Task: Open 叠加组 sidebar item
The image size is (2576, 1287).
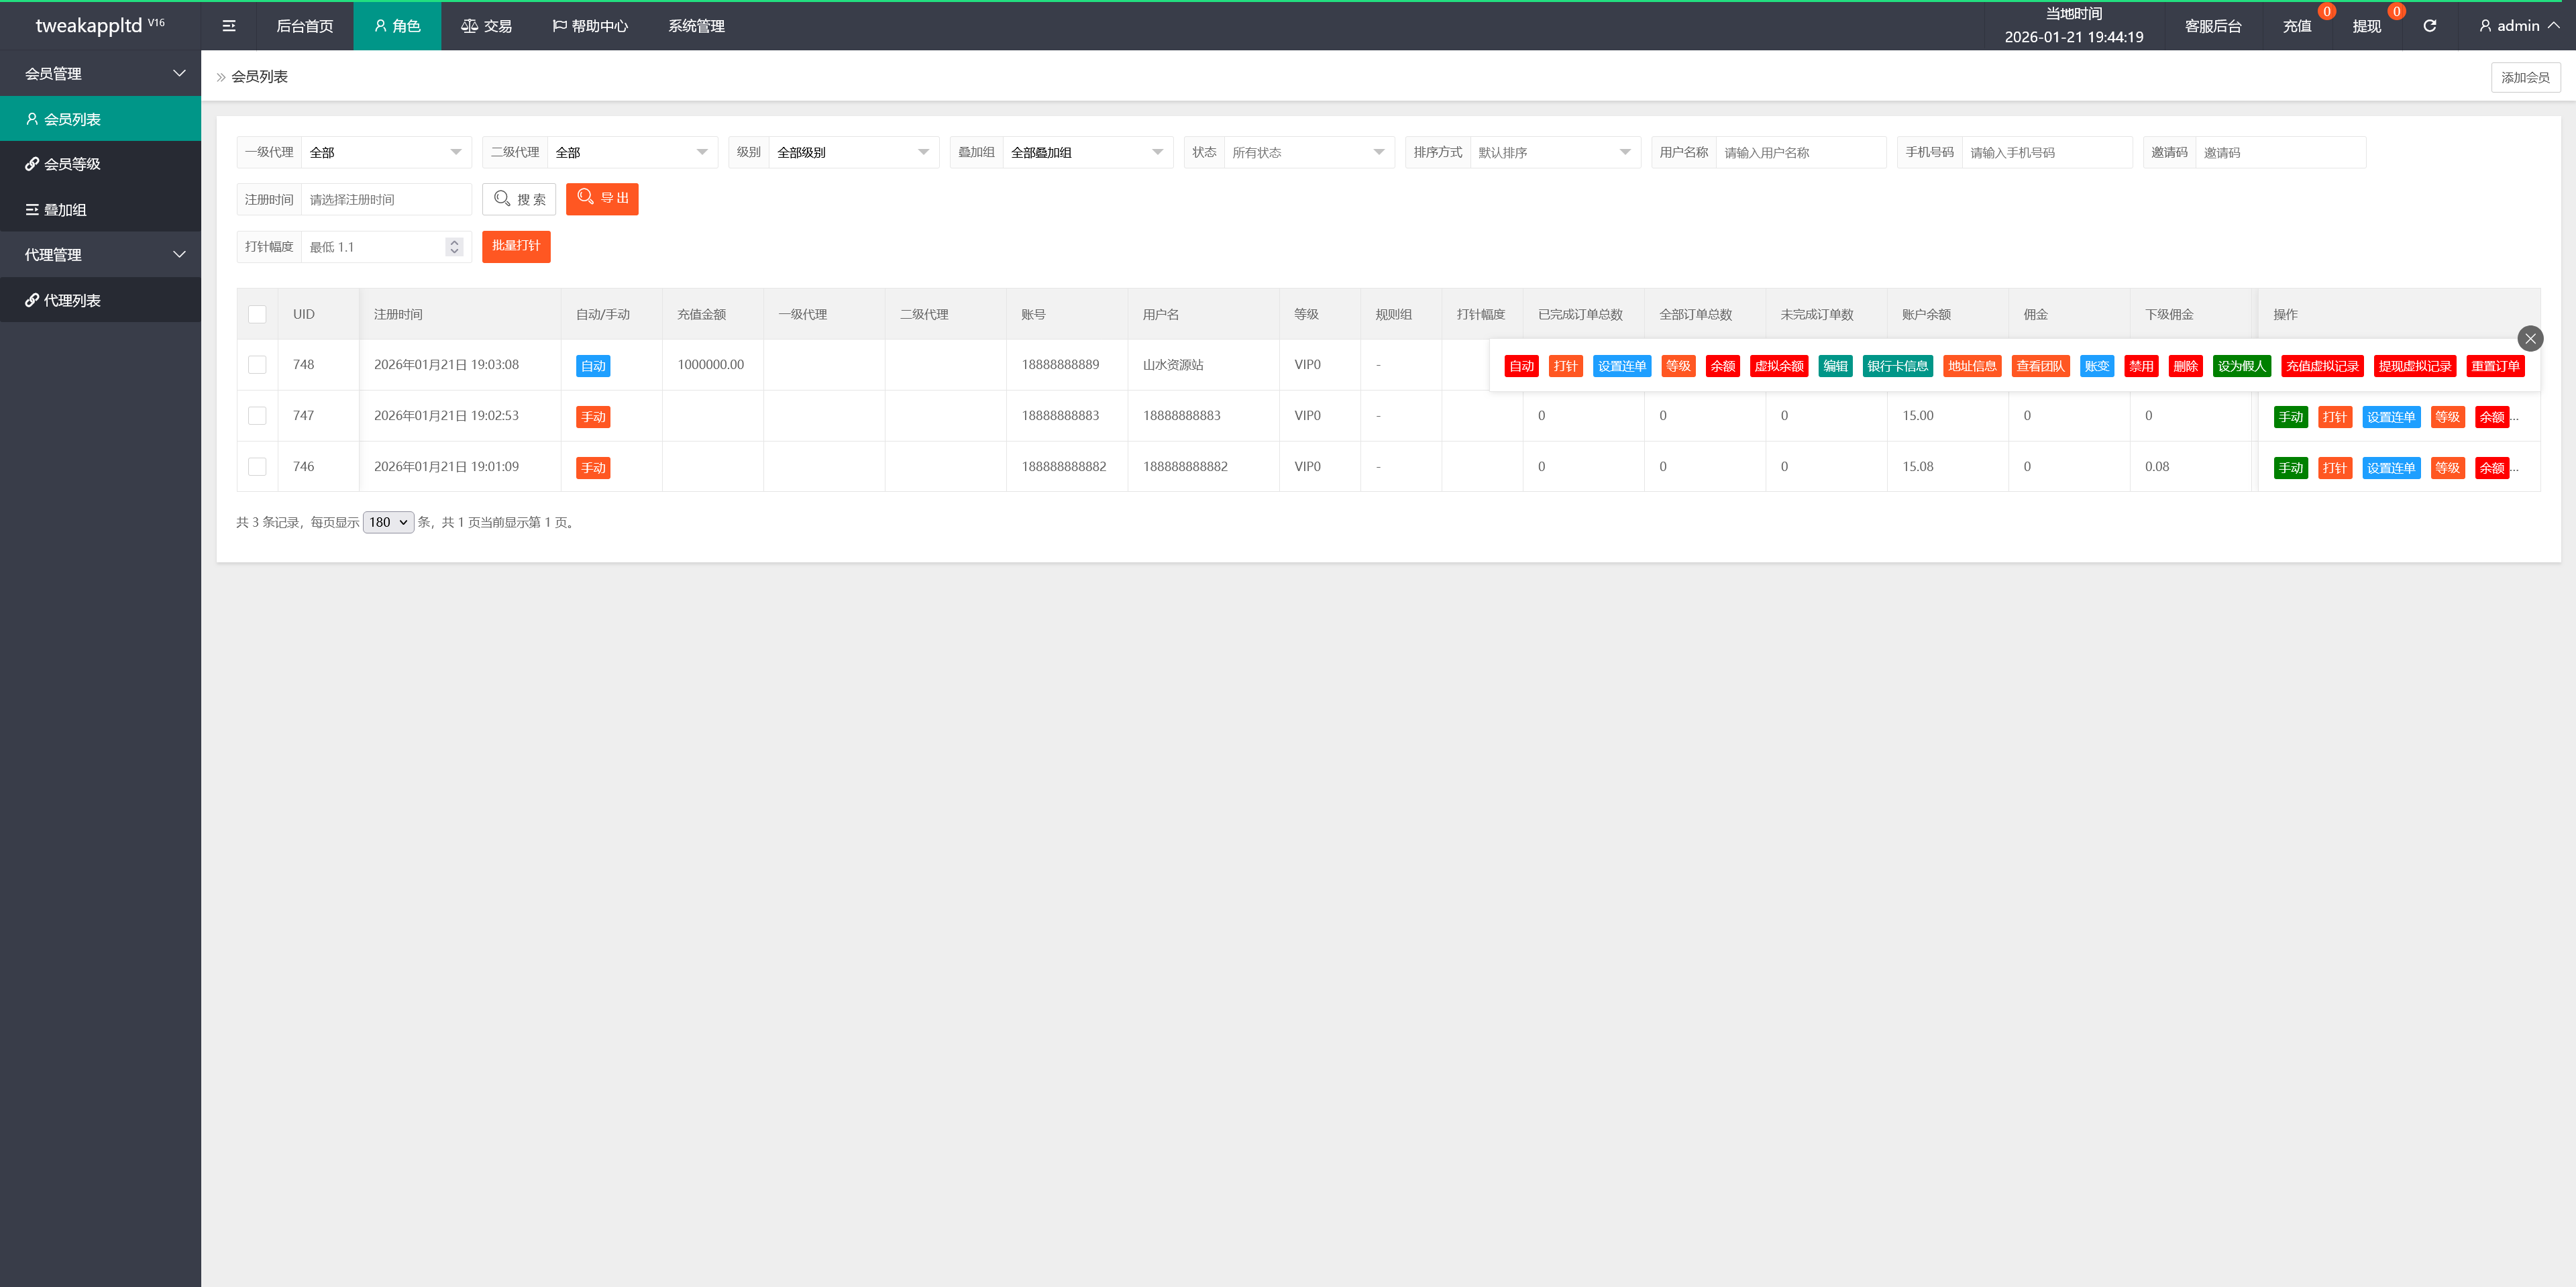Action: pyautogui.click(x=65, y=209)
